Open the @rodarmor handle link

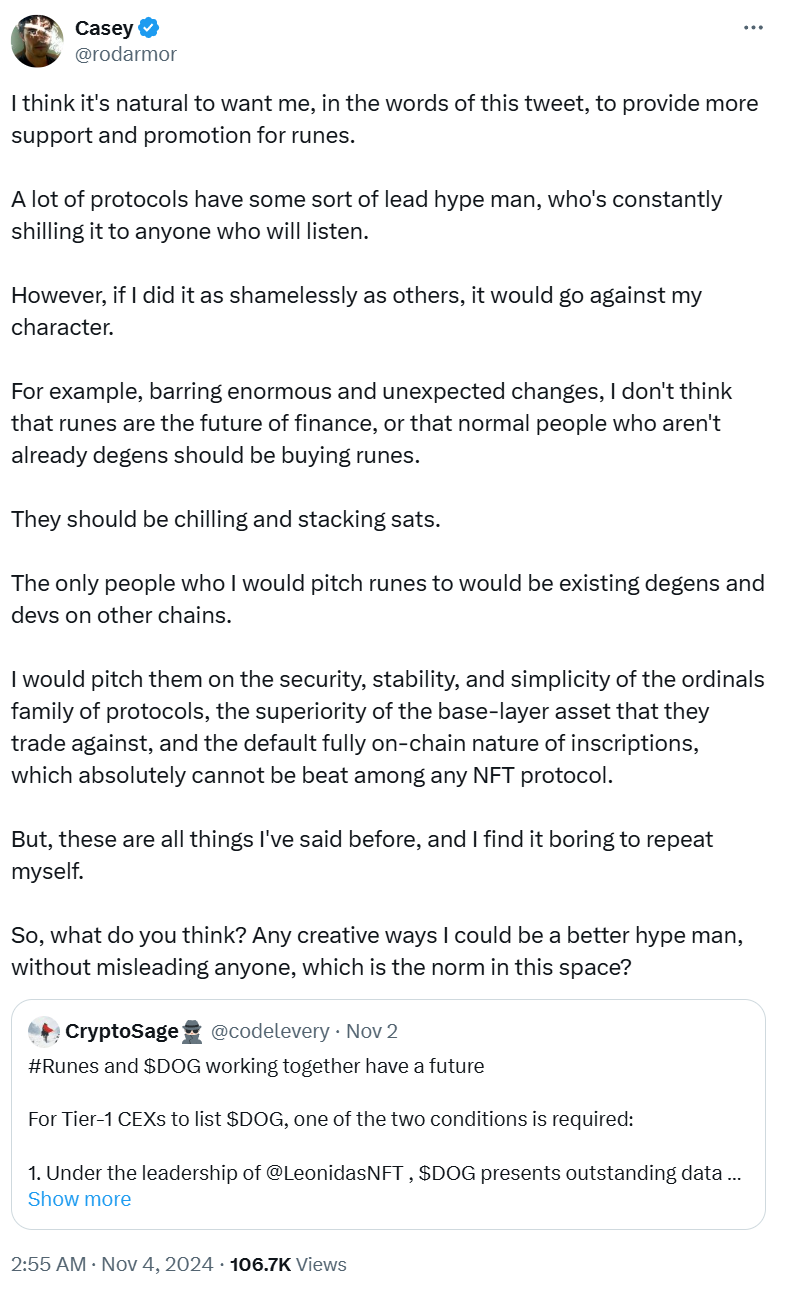[125, 54]
